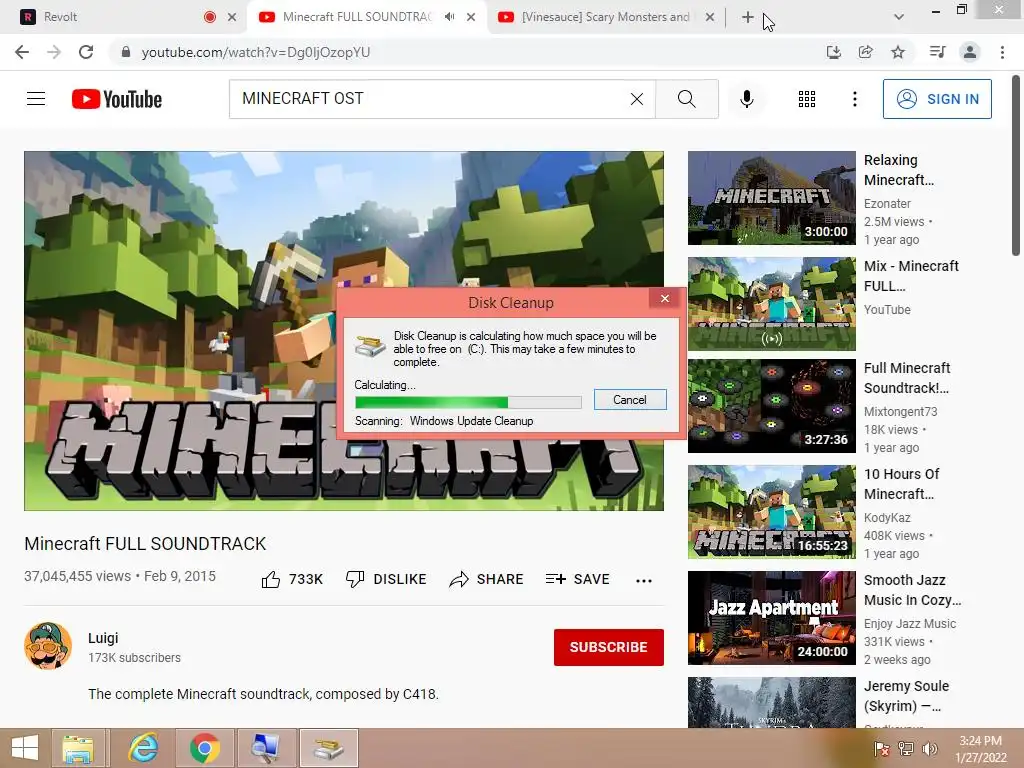Click SAVE to playlist

577,579
